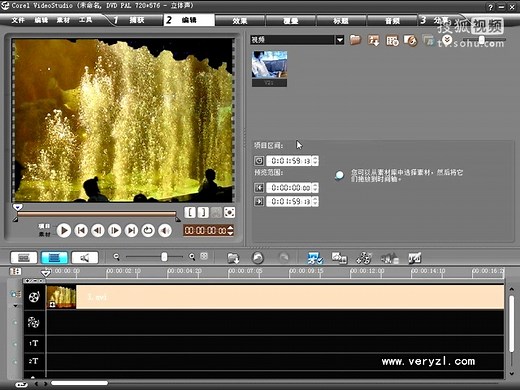Adjust project duration stepper arrows
The width and height of the screenshot is (520, 390).
[315, 161]
